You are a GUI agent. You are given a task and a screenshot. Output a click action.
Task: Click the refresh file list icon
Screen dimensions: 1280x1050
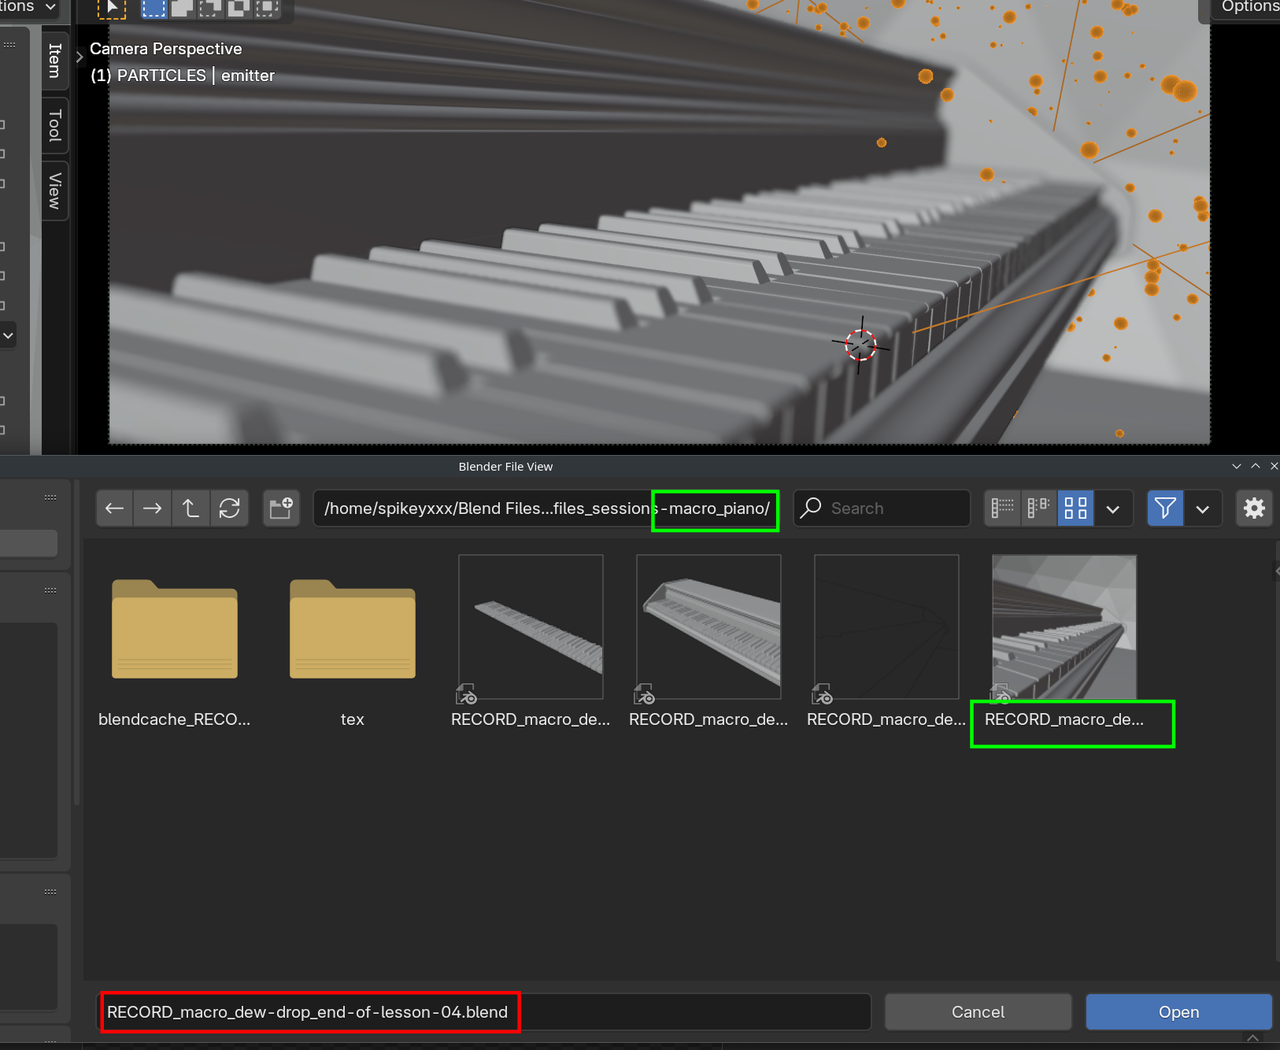[x=230, y=508]
